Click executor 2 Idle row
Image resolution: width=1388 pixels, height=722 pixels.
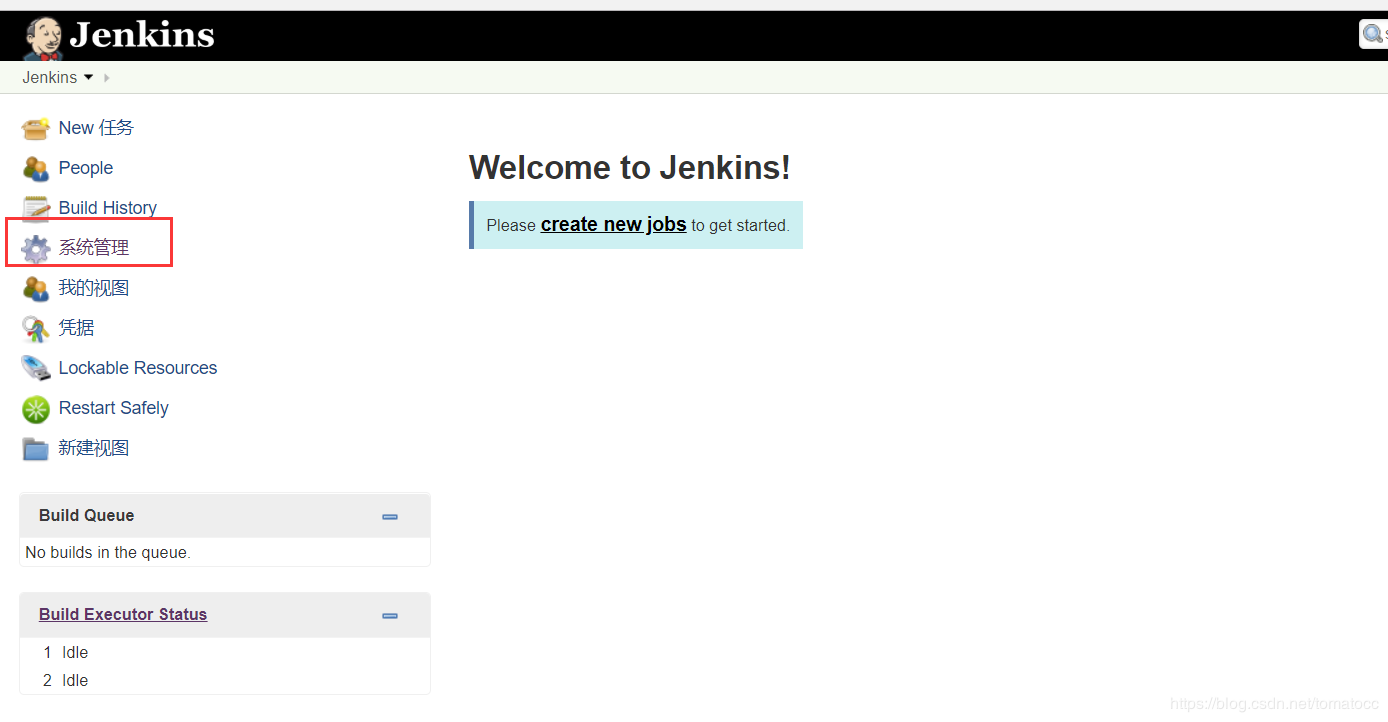pyautogui.click(x=225, y=680)
